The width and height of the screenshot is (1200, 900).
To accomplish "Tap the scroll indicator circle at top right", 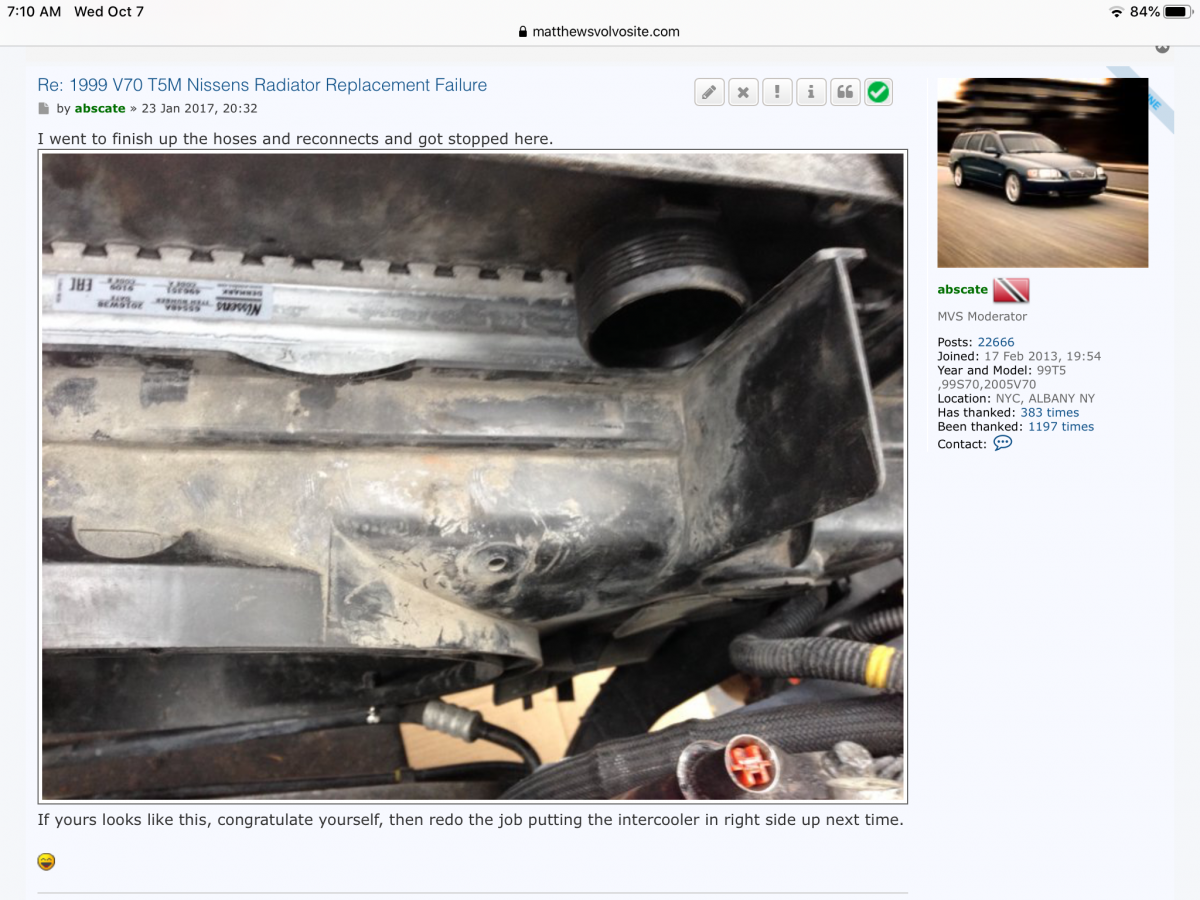I will point(1162,46).
